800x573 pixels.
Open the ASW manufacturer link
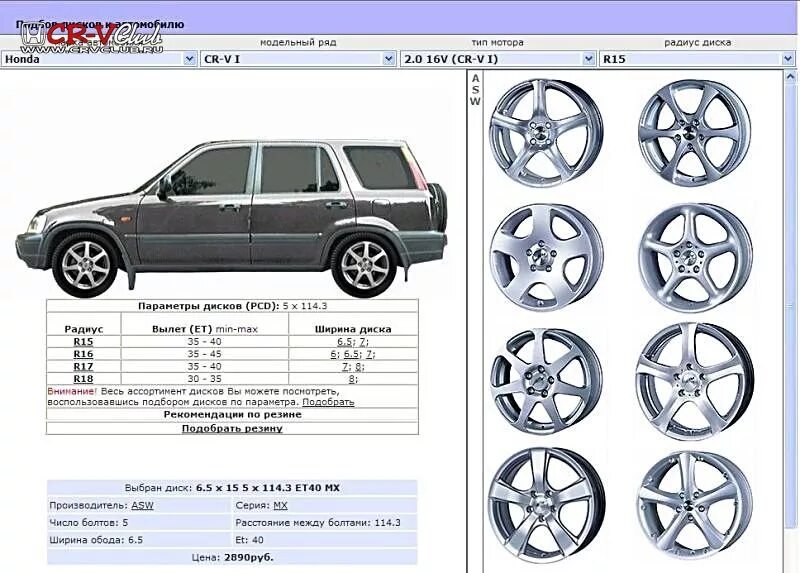point(142,505)
